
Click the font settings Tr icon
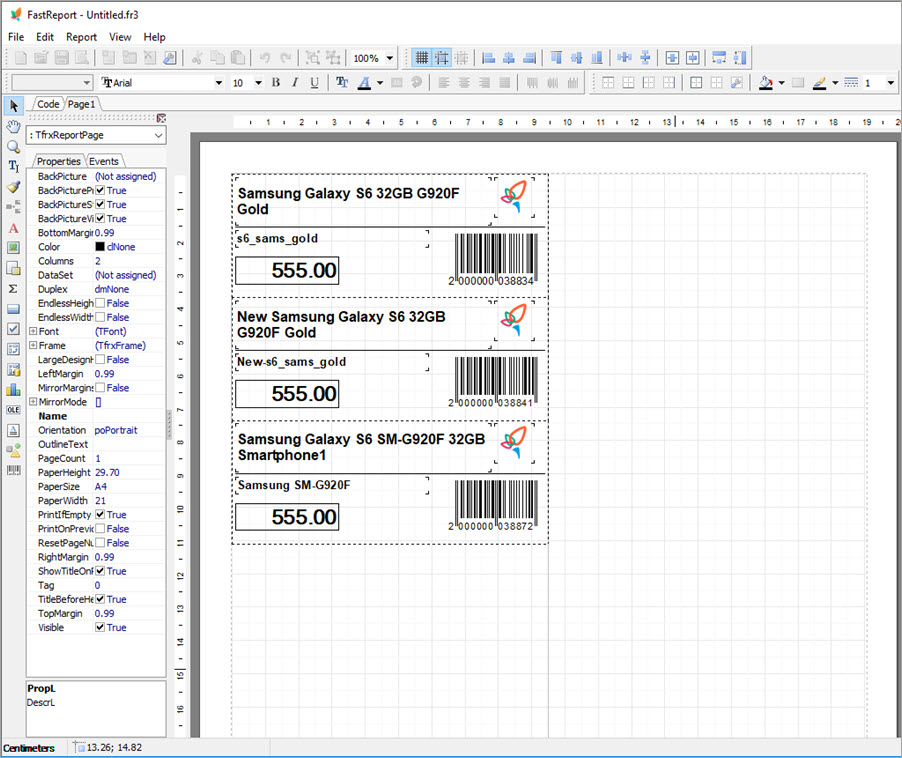click(342, 83)
